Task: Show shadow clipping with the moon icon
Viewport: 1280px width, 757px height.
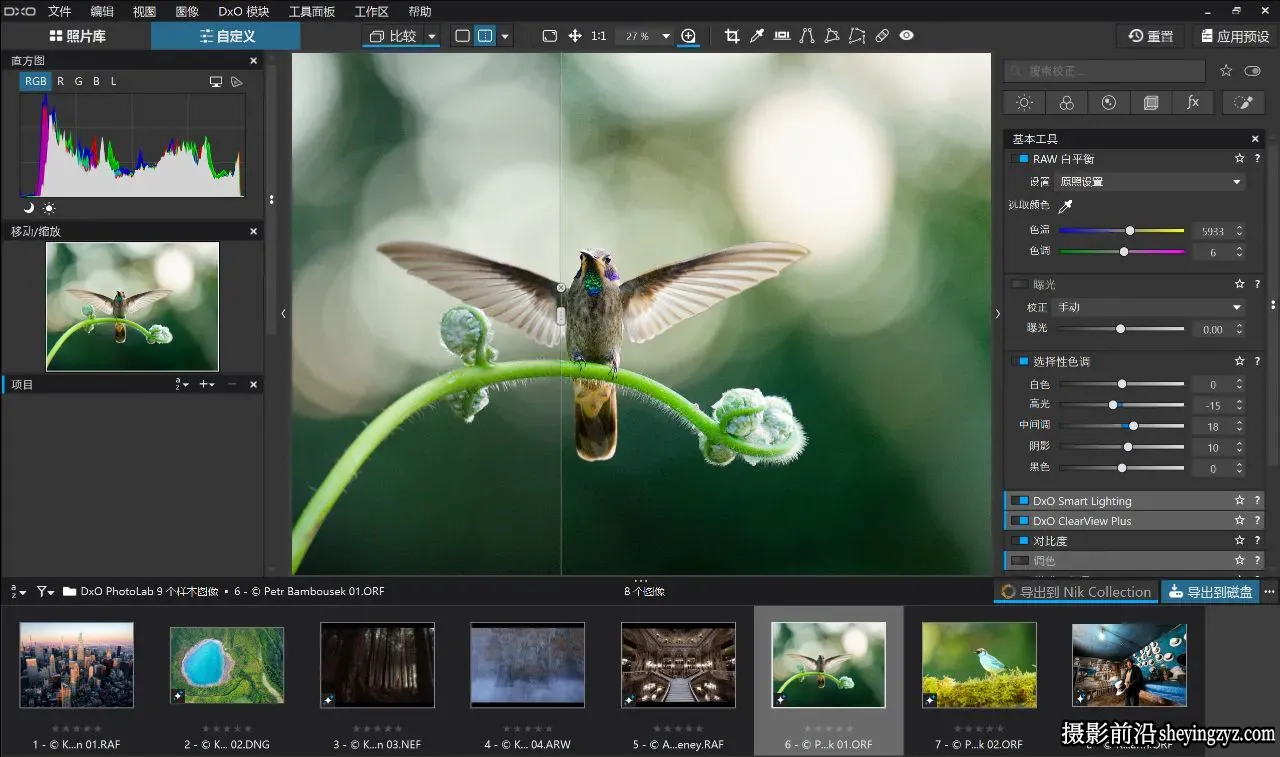Action: coord(29,208)
